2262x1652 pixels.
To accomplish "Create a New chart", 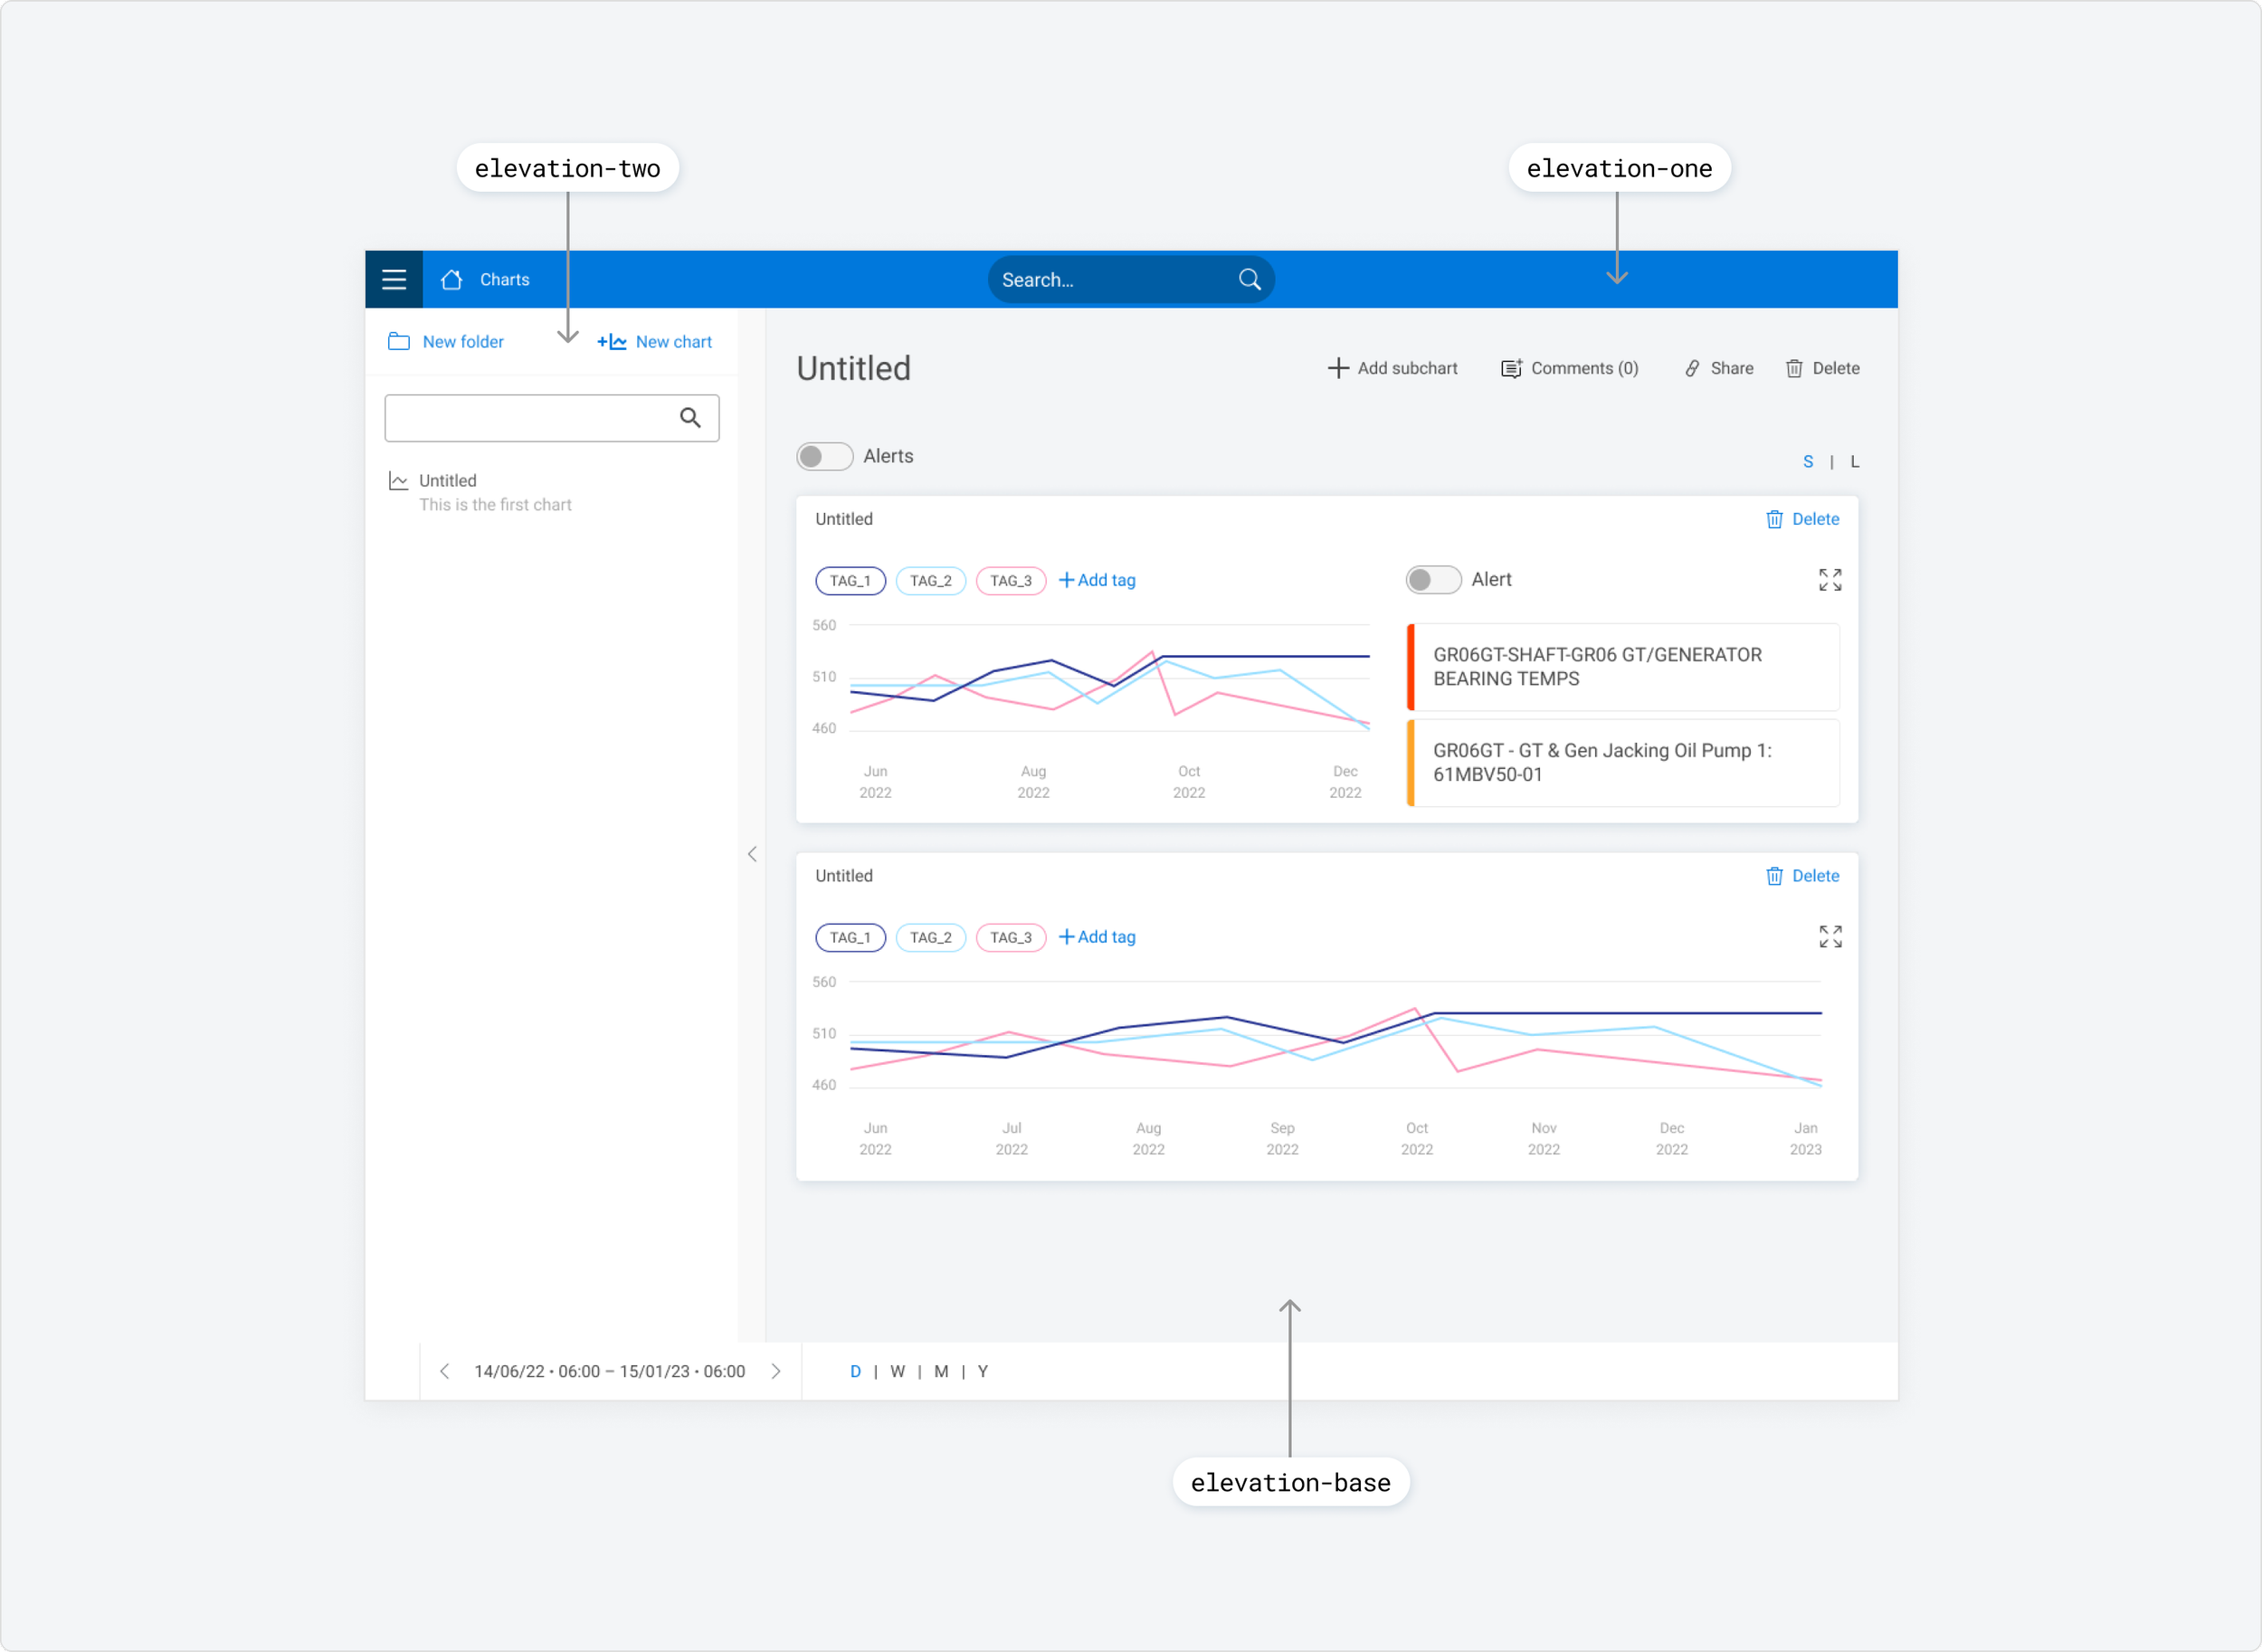I will pos(655,342).
